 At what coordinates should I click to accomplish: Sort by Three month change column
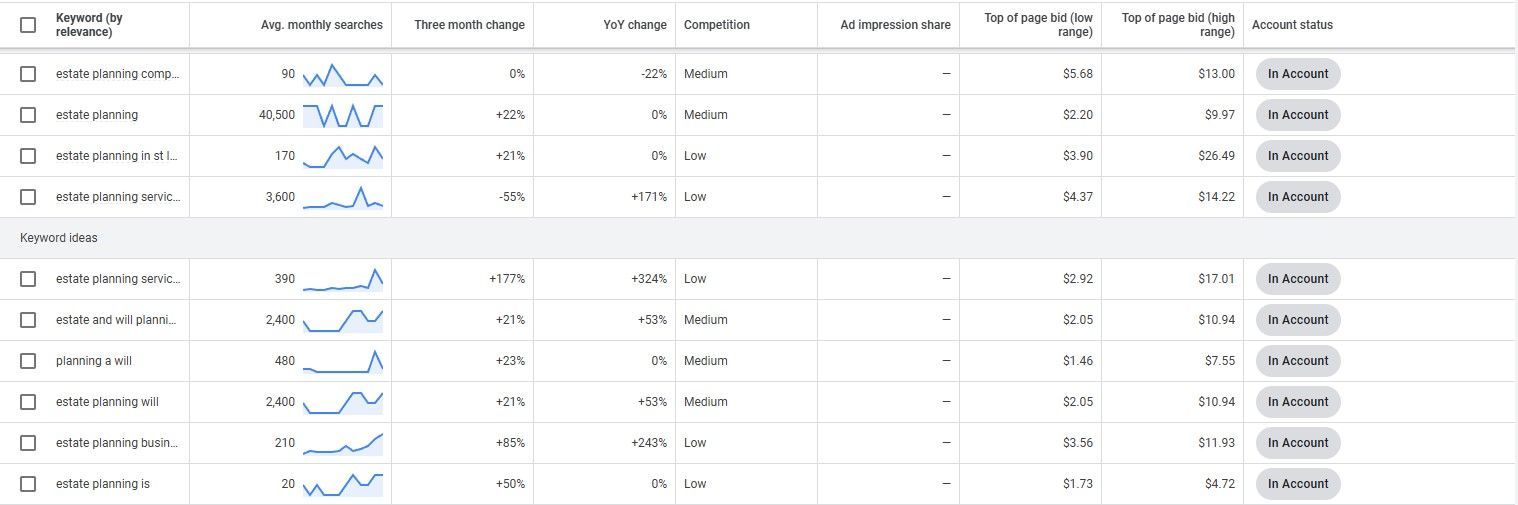(x=469, y=25)
